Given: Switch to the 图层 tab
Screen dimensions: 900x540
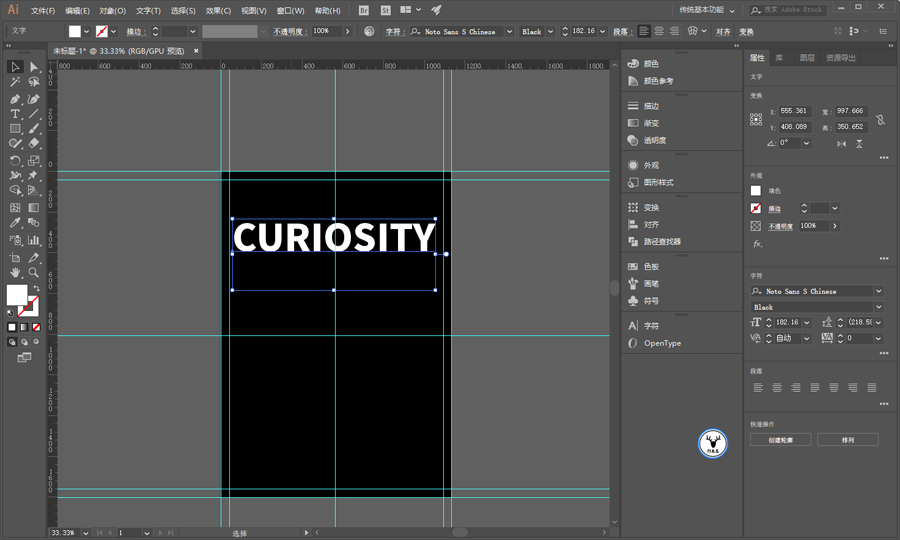Looking at the screenshot, I should coord(807,58).
